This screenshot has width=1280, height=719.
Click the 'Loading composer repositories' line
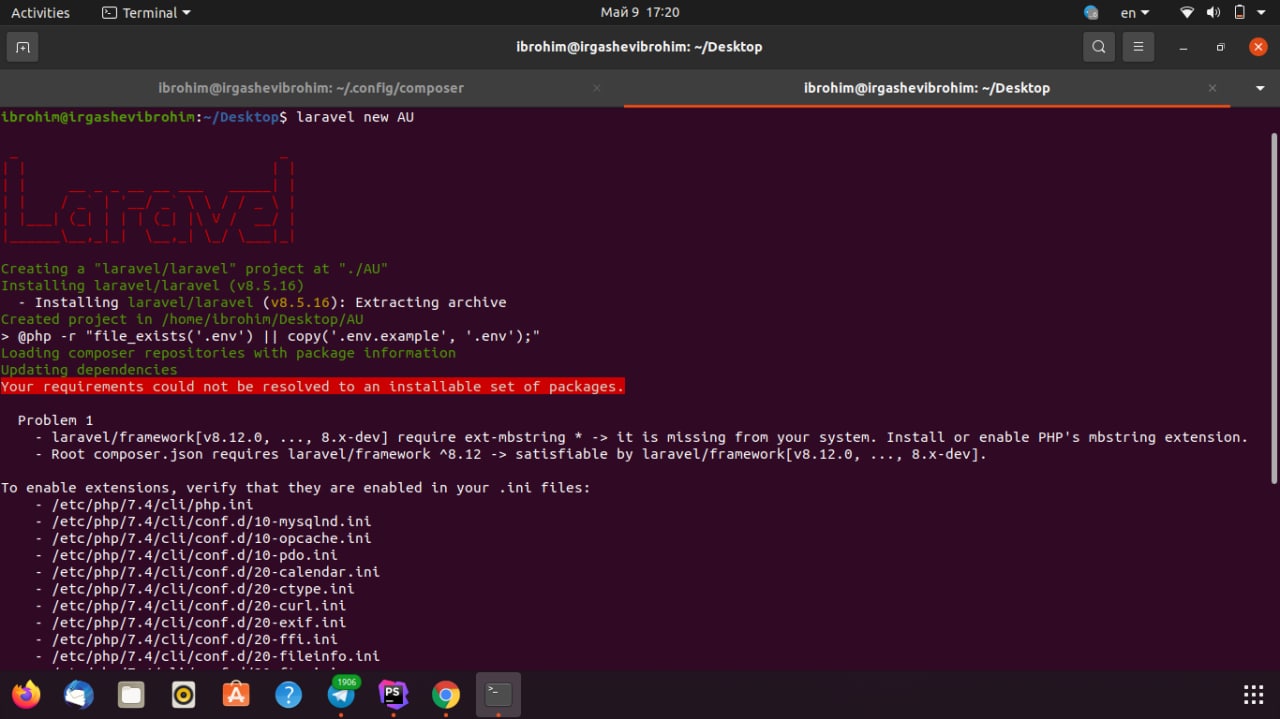point(228,352)
